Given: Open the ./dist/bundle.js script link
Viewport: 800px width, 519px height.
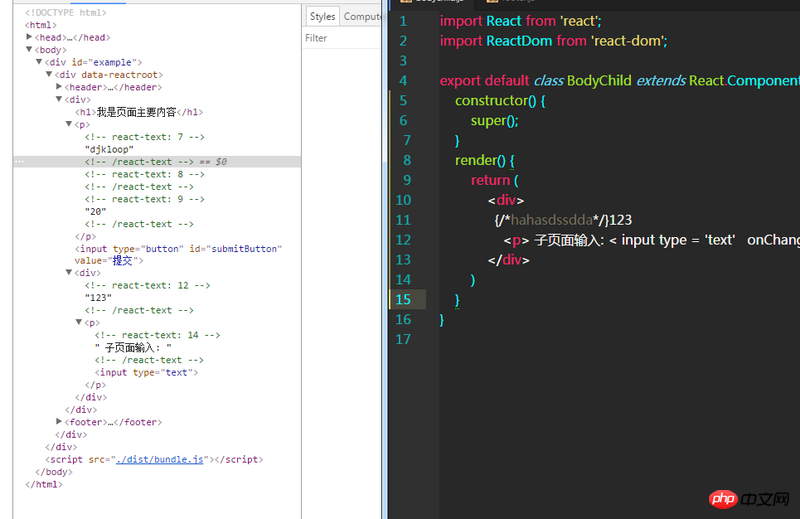Looking at the screenshot, I should pyautogui.click(x=160, y=459).
